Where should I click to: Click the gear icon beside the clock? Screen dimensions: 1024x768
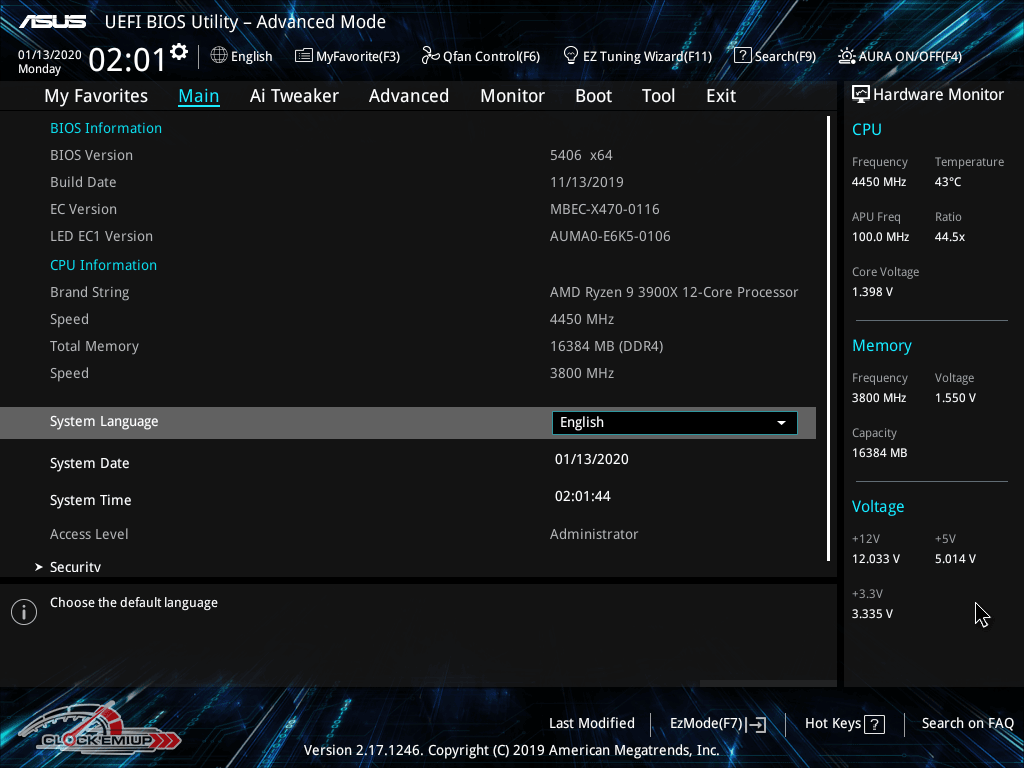click(x=179, y=51)
